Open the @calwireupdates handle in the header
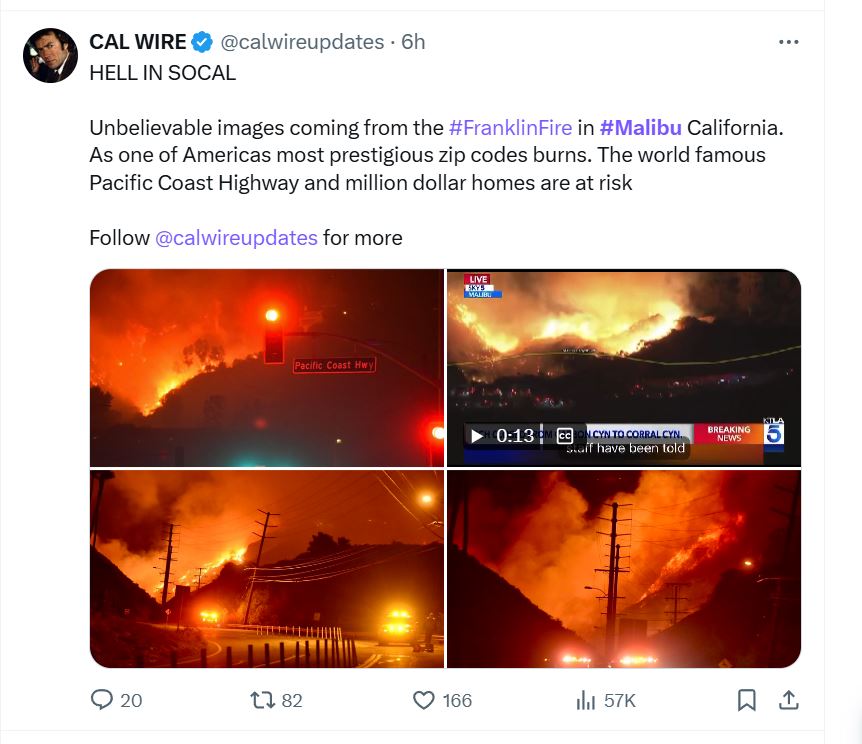Image resolution: width=862 pixels, height=744 pixels. (x=302, y=42)
